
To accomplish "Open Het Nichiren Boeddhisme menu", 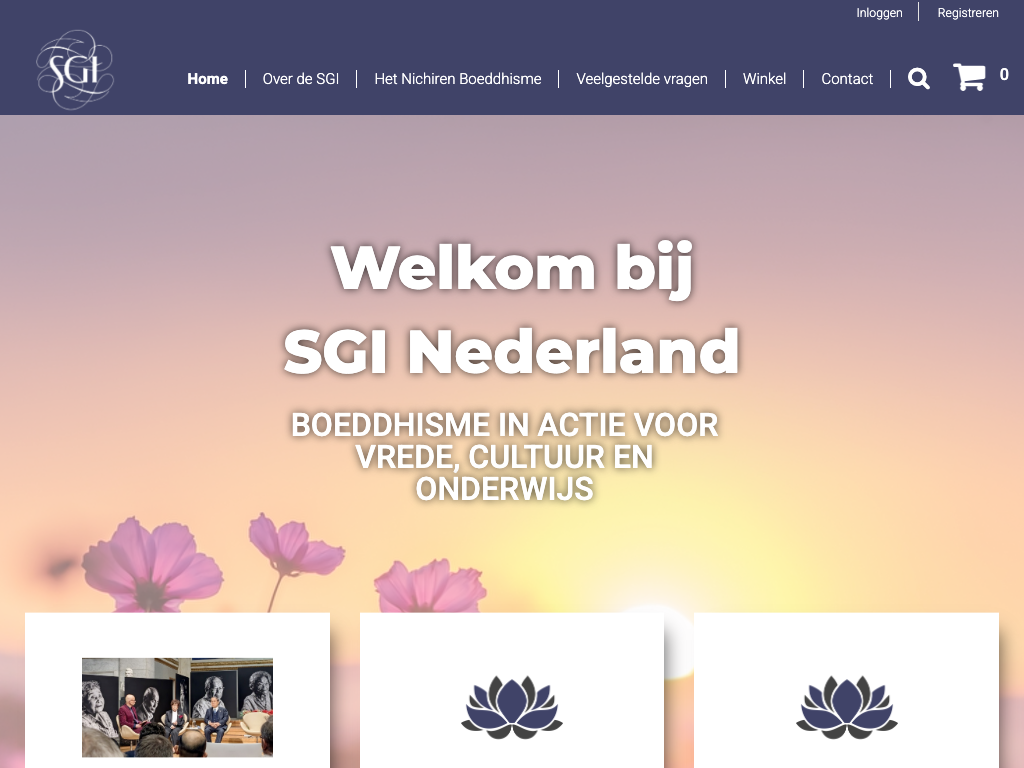I will (458, 79).
